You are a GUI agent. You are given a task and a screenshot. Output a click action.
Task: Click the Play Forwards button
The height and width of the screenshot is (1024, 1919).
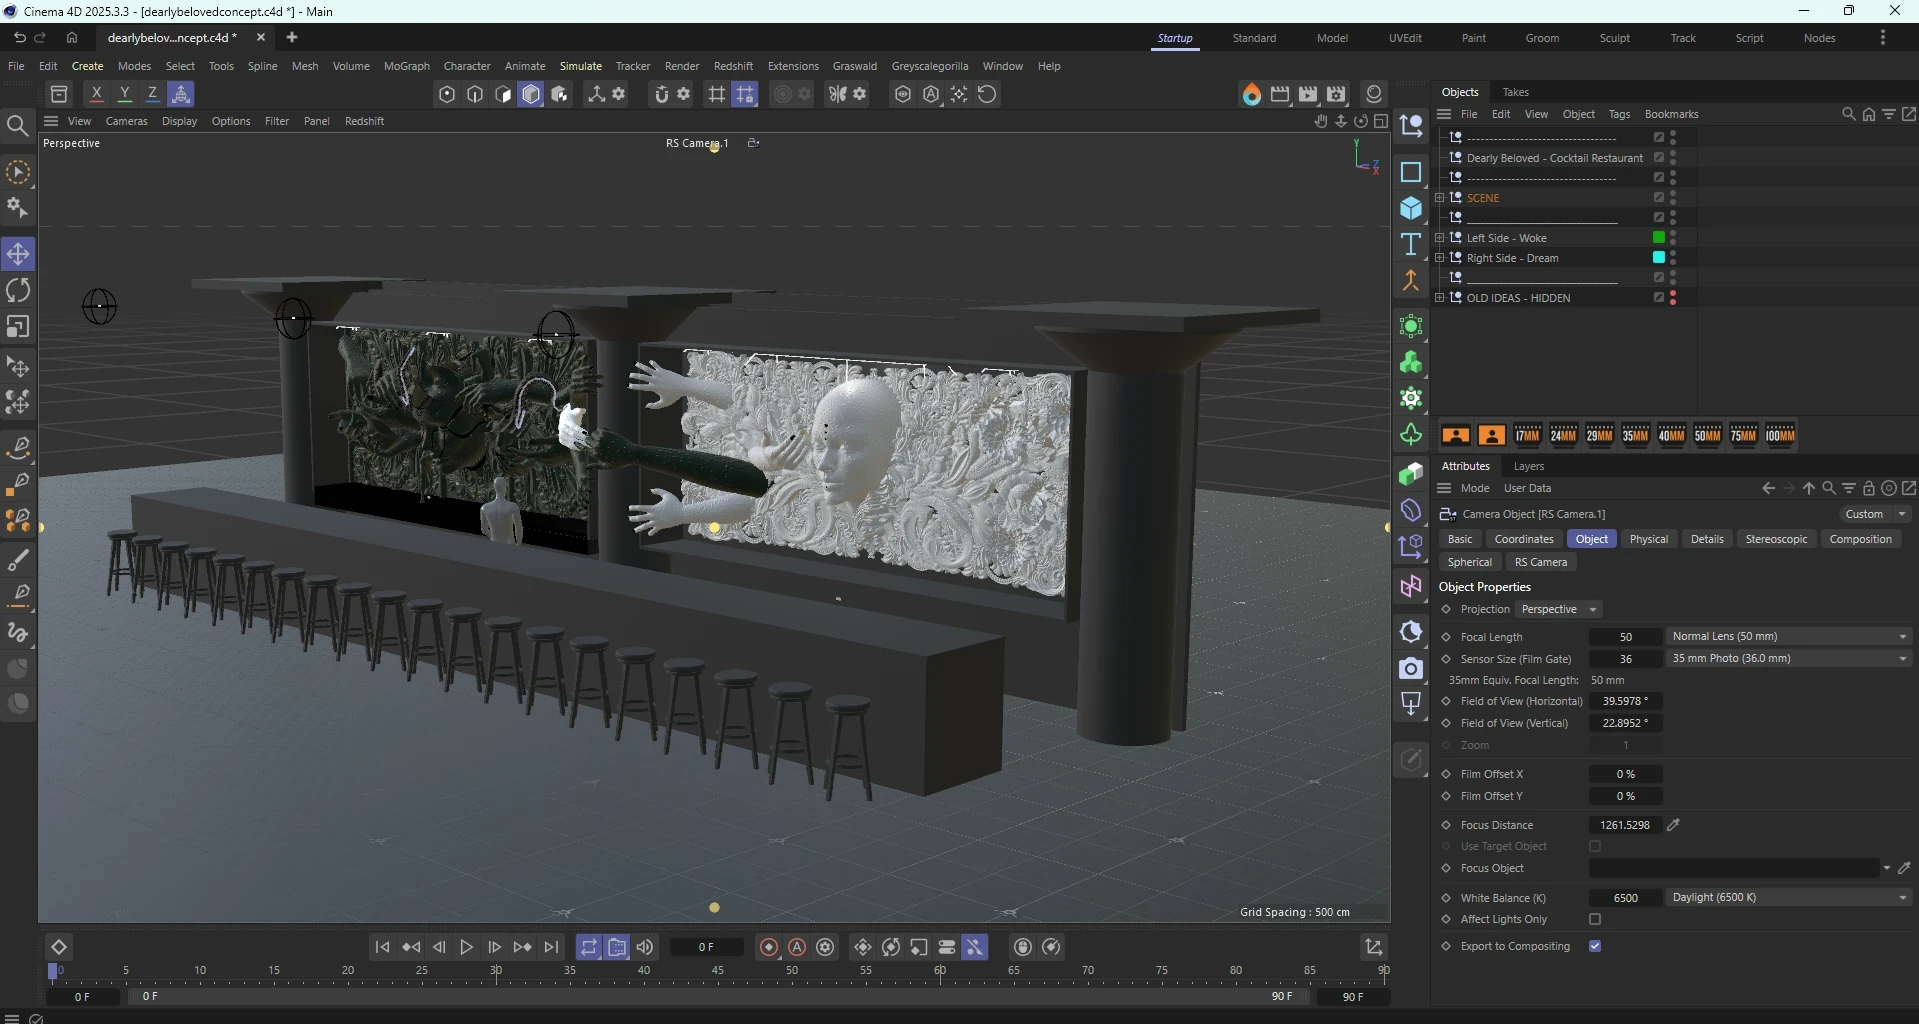[467, 947]
